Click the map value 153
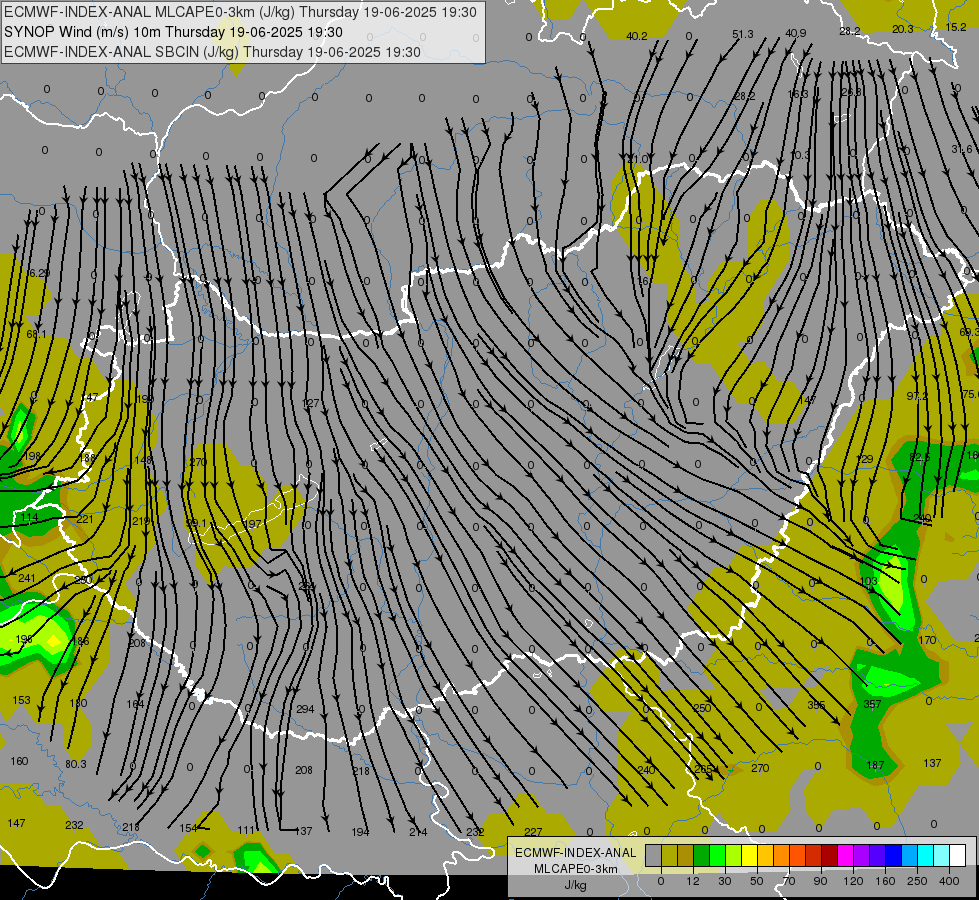The width and height of the screenshot is (979, 900). (21, 700)
